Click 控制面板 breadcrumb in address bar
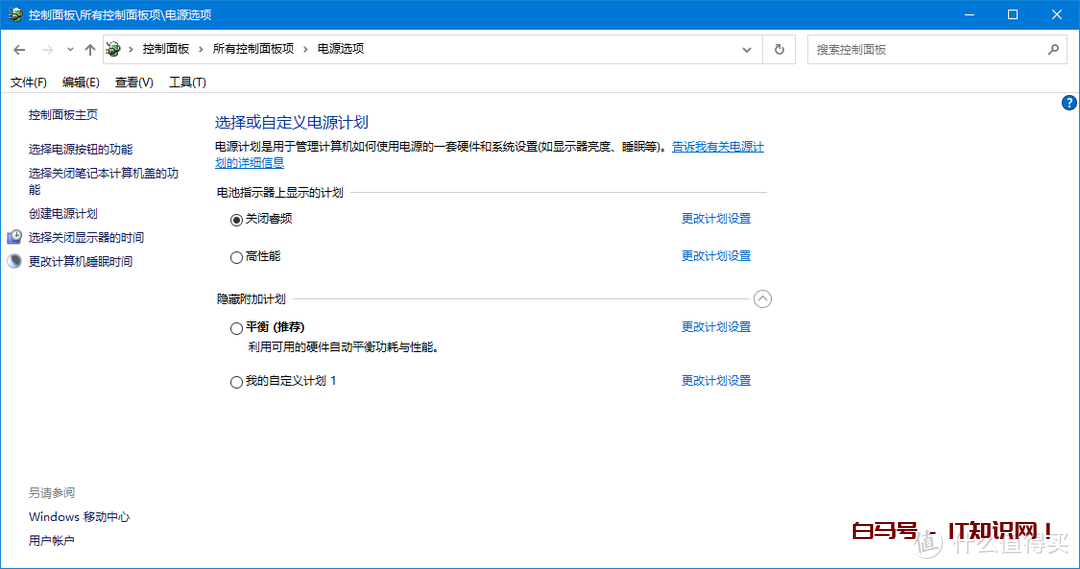The width and height of the screenshot is (1080, 569). [166, 49]
